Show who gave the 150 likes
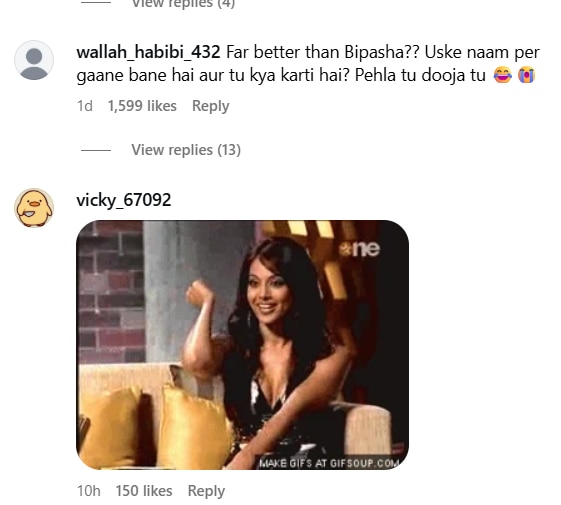This screenshot has width=561, height=505. coord(143,491)
